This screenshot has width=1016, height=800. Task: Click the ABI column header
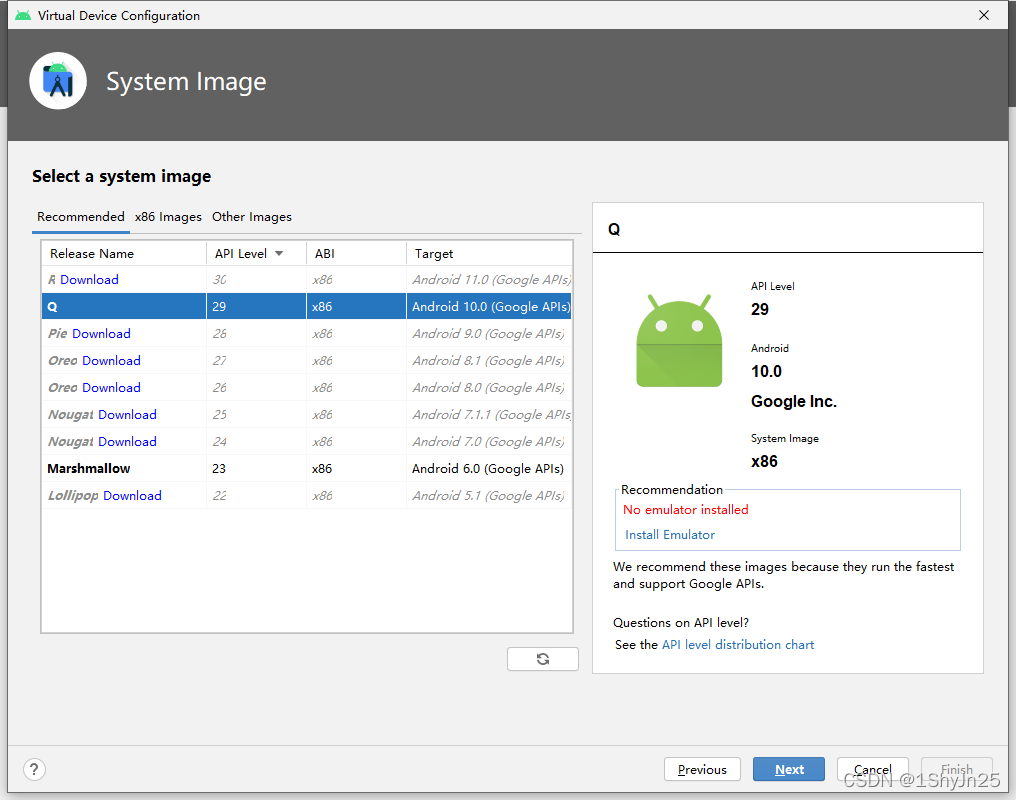(x=356, y=253)
